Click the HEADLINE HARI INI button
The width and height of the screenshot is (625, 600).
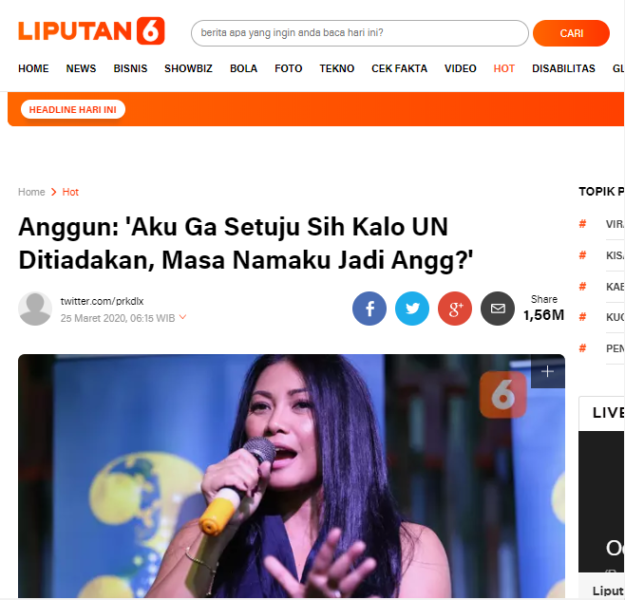coord(73,110)
